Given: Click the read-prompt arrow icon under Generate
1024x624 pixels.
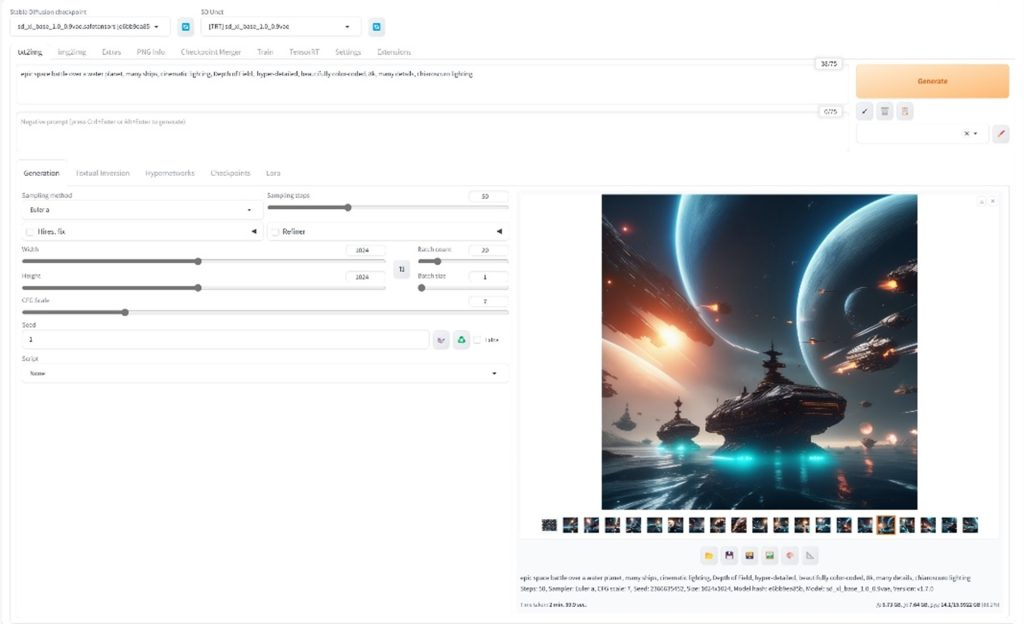Looking at the screenshot, I should [x=865, y=112].
